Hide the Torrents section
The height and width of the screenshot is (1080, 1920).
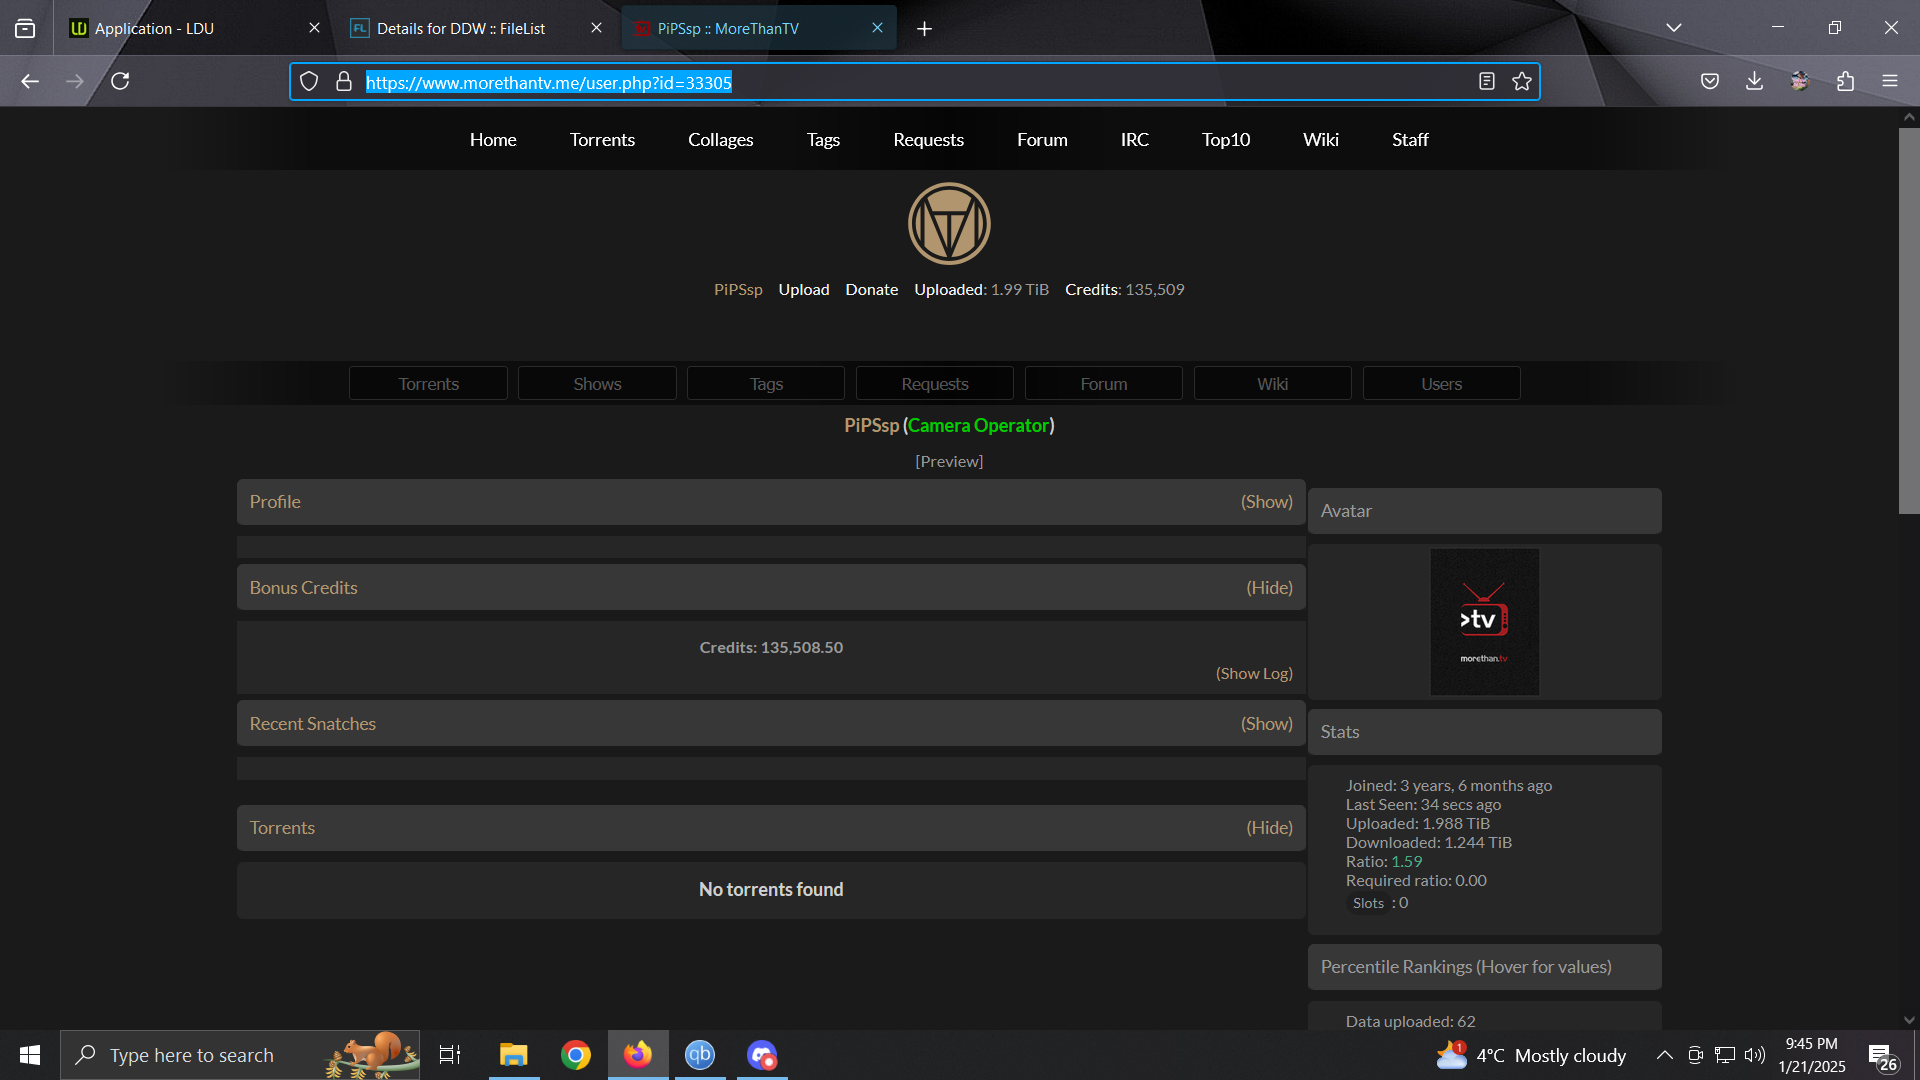tap(1269, 828)
